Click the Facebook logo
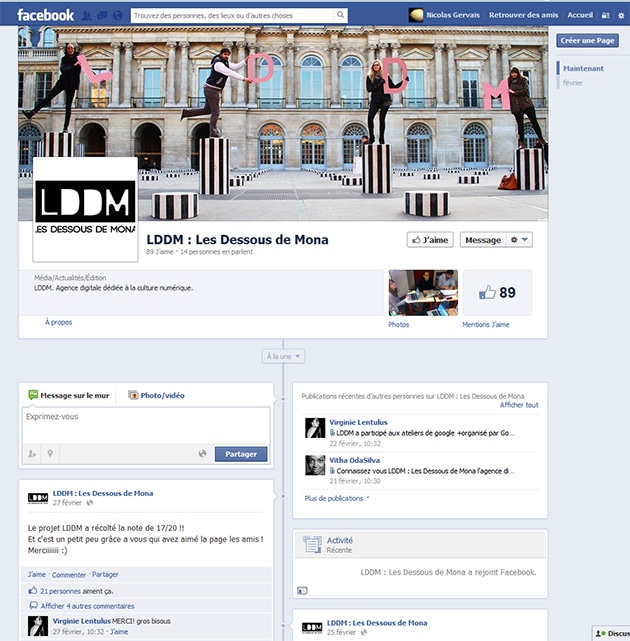The width and height of the screenshot is (630, 641). 45,16
